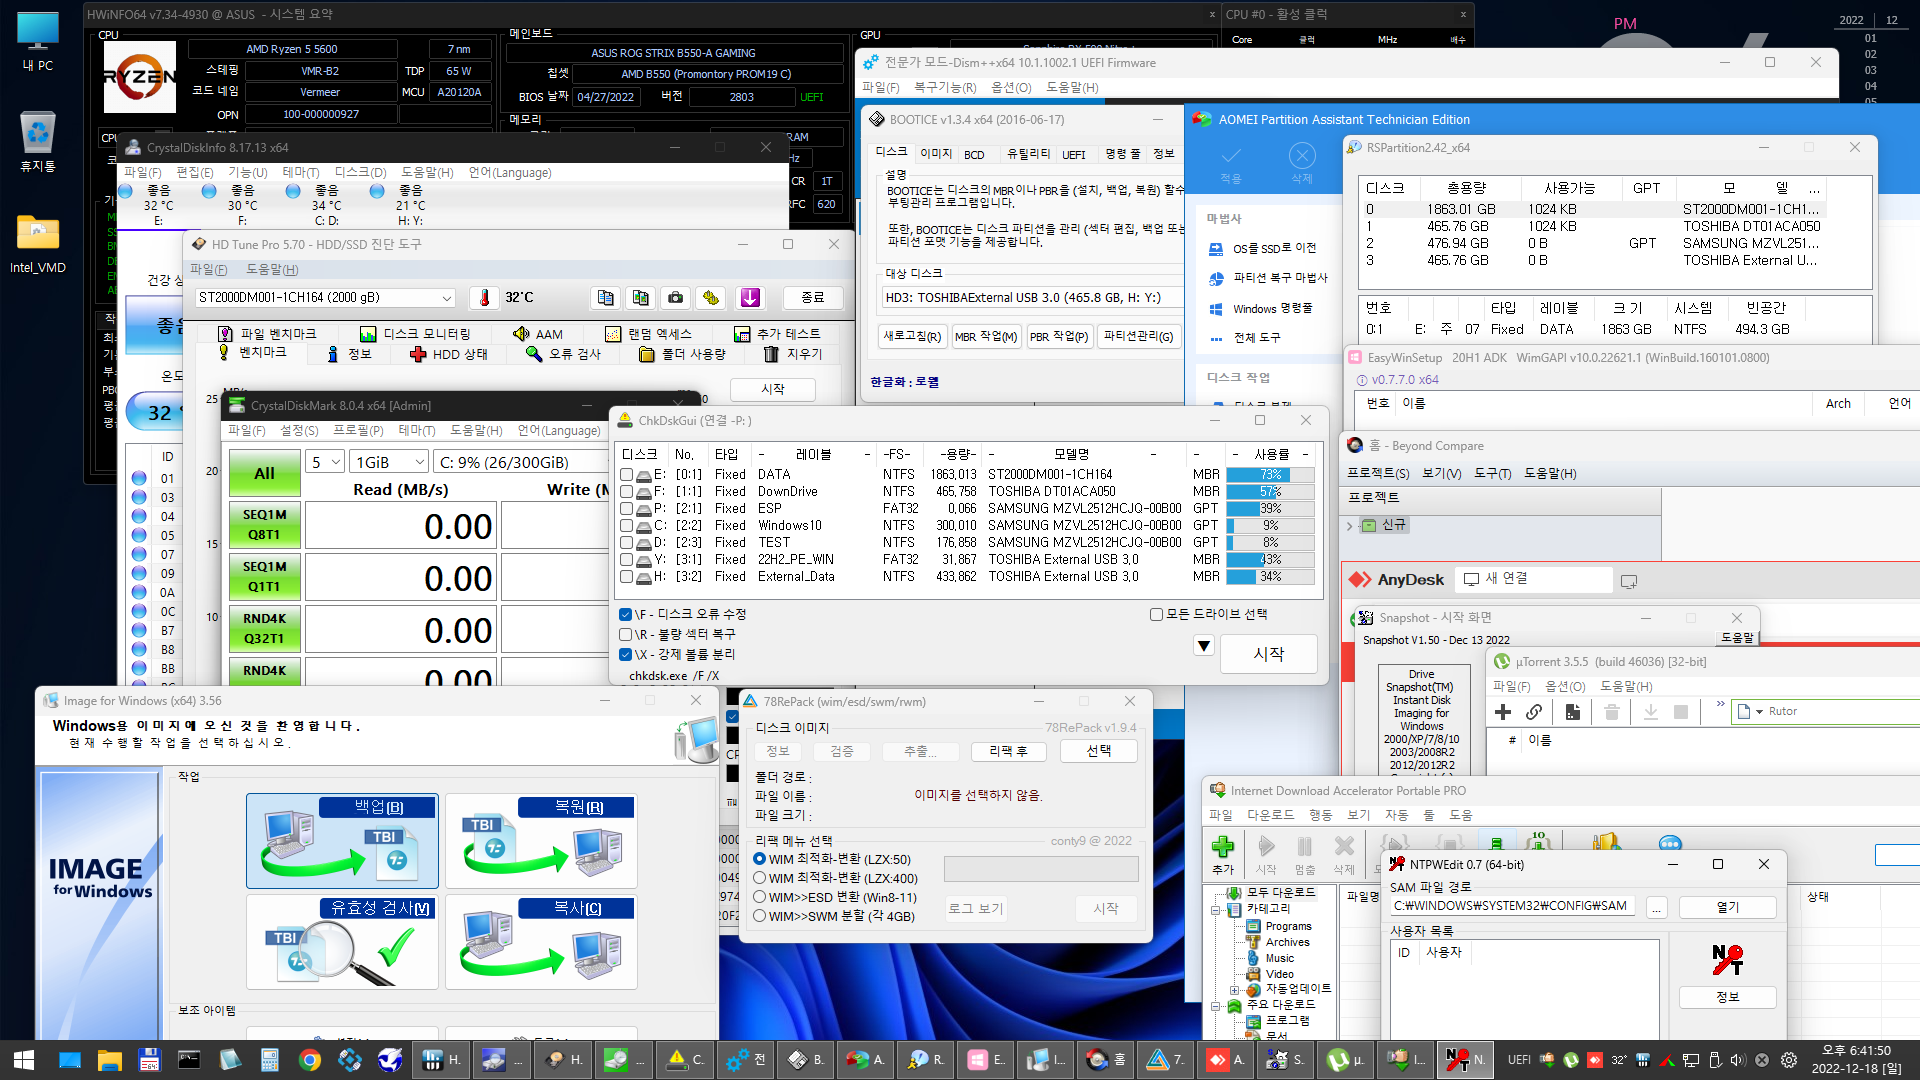
Task: Check the C: Windows10 drive checkbox in ChkDskGui
Action: [x=626, y=526]
